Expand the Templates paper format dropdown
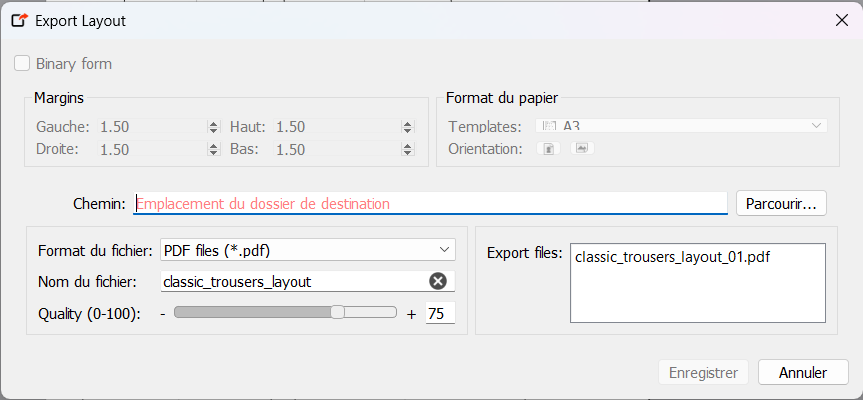The image size is (863, 400). pyautogui.click(x=817, y=127)
